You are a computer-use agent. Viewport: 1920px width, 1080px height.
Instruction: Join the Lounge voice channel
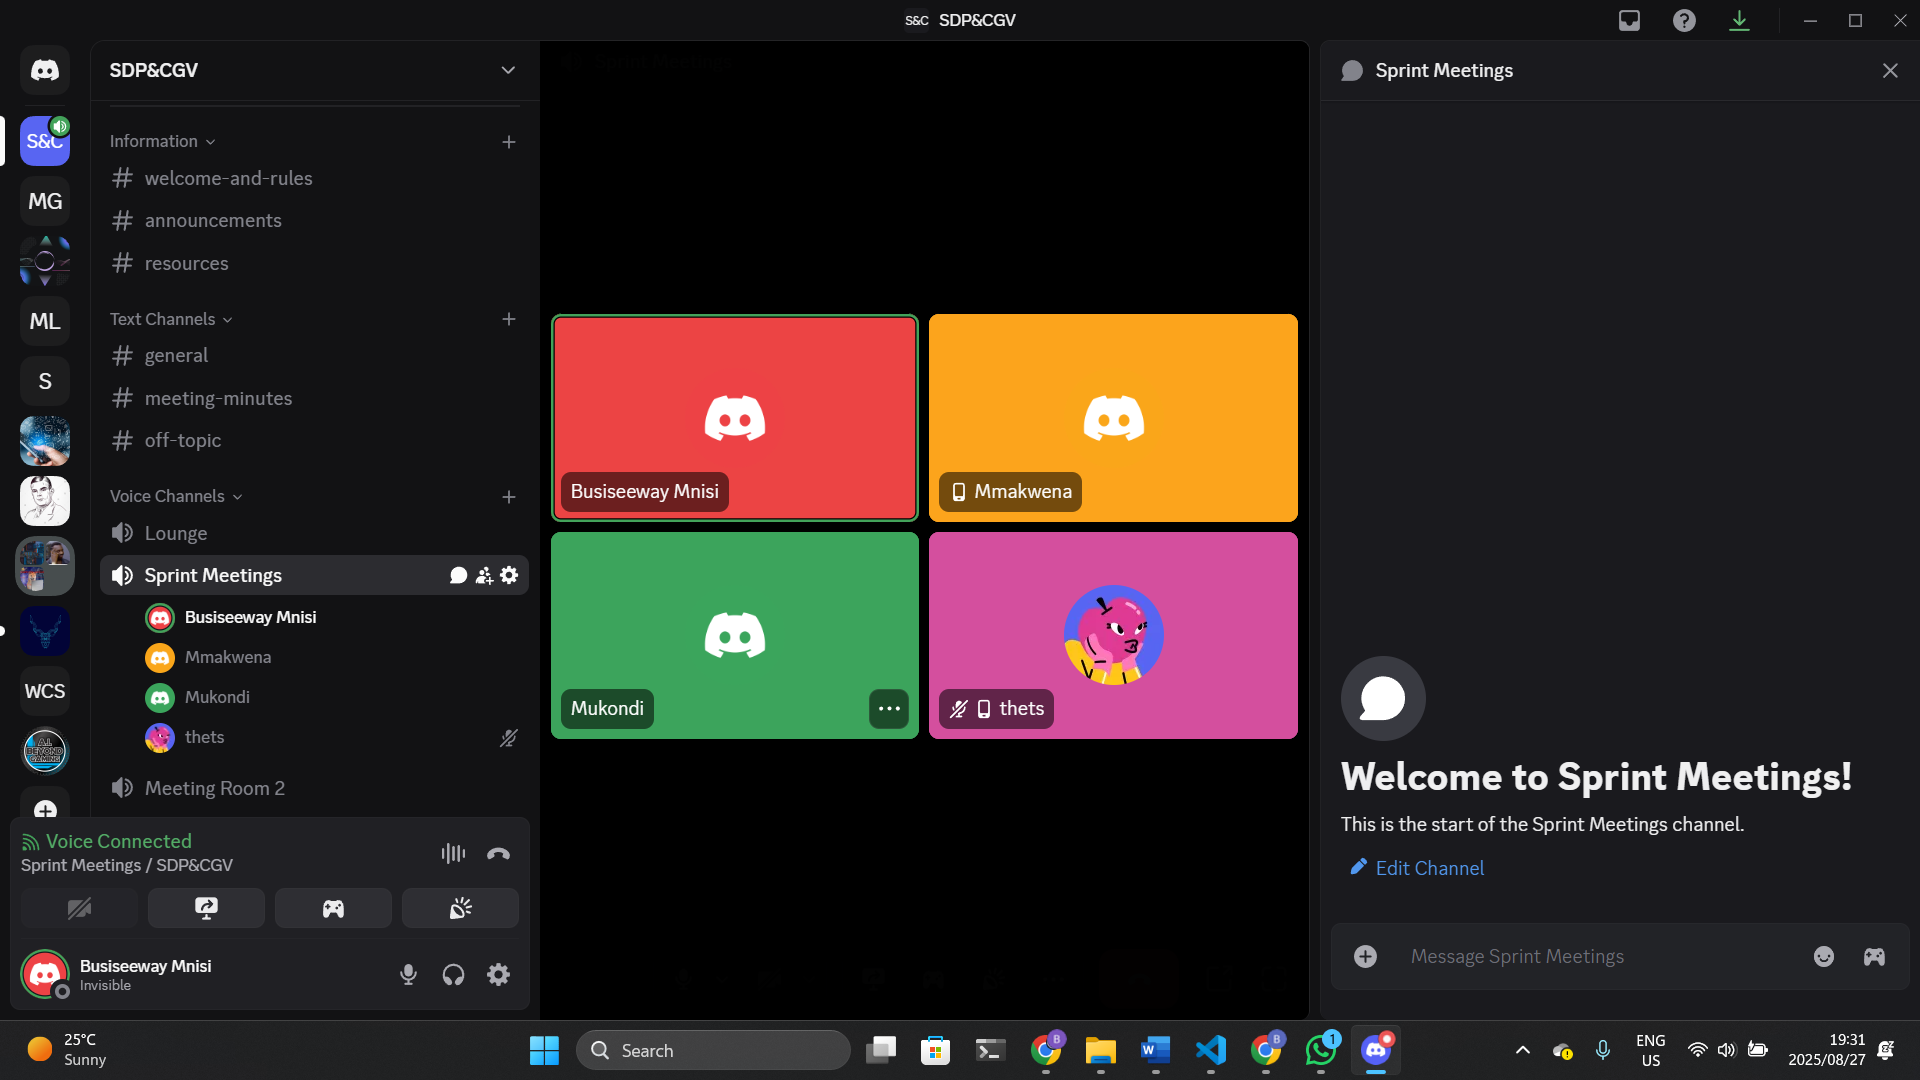(314, 533)
